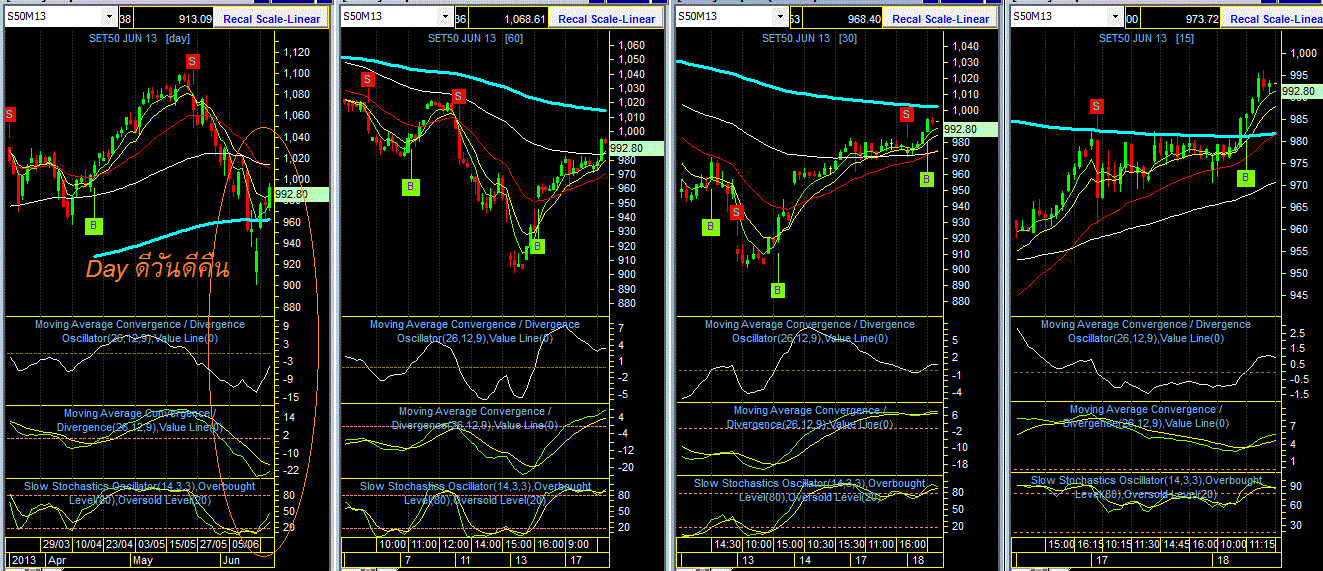Click the Slow Stochastics Oscillator label in day chart
The image size is (1323, 571).
139,493
